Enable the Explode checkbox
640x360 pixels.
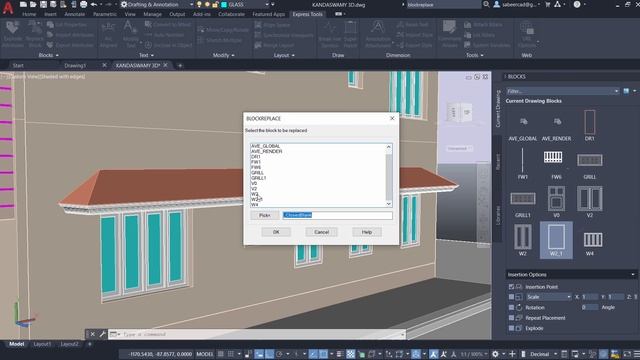tap(511, 328)
